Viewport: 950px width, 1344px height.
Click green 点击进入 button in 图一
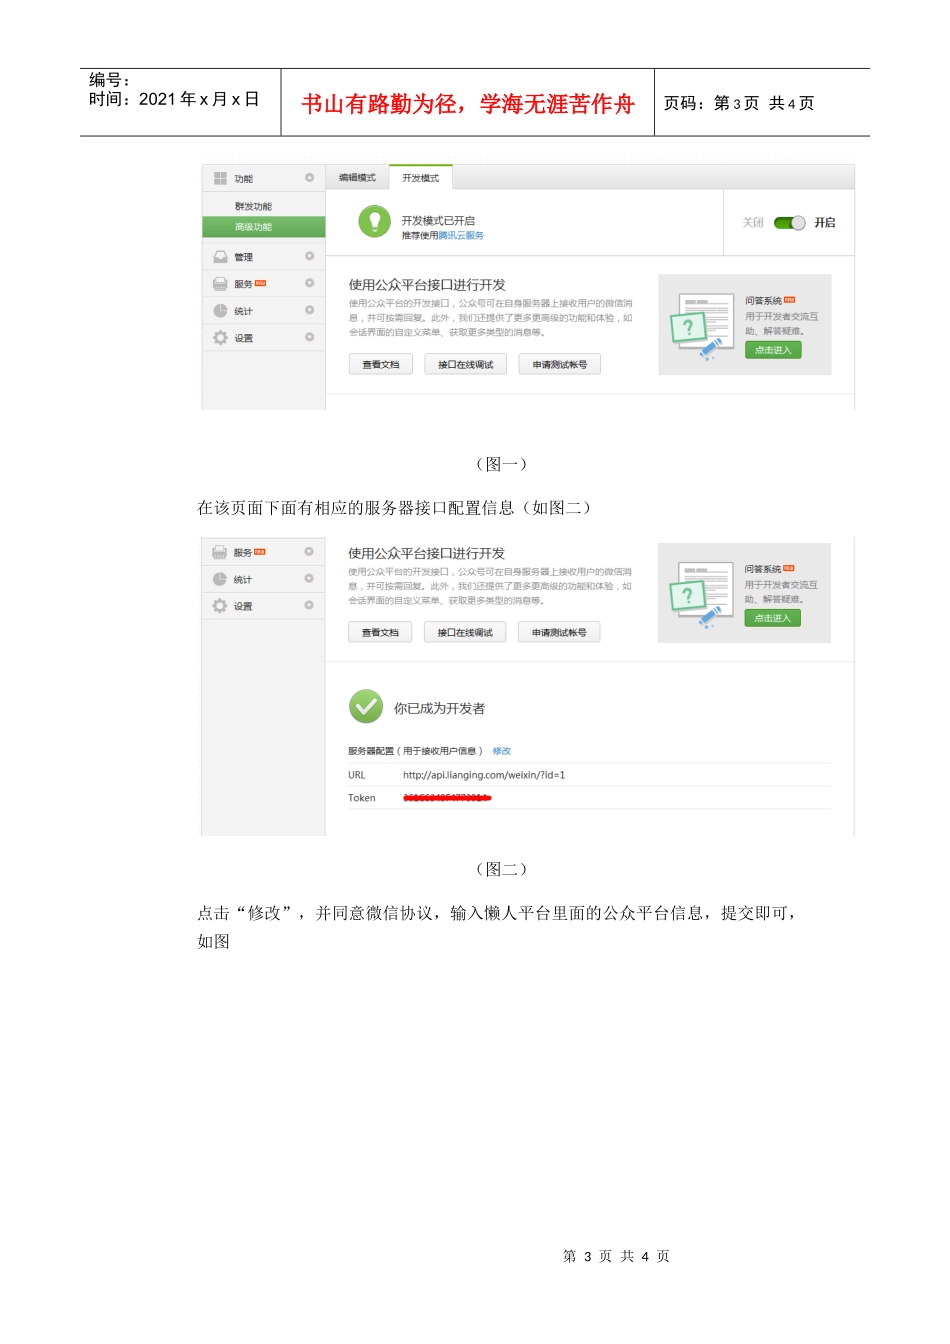(773, 350)
